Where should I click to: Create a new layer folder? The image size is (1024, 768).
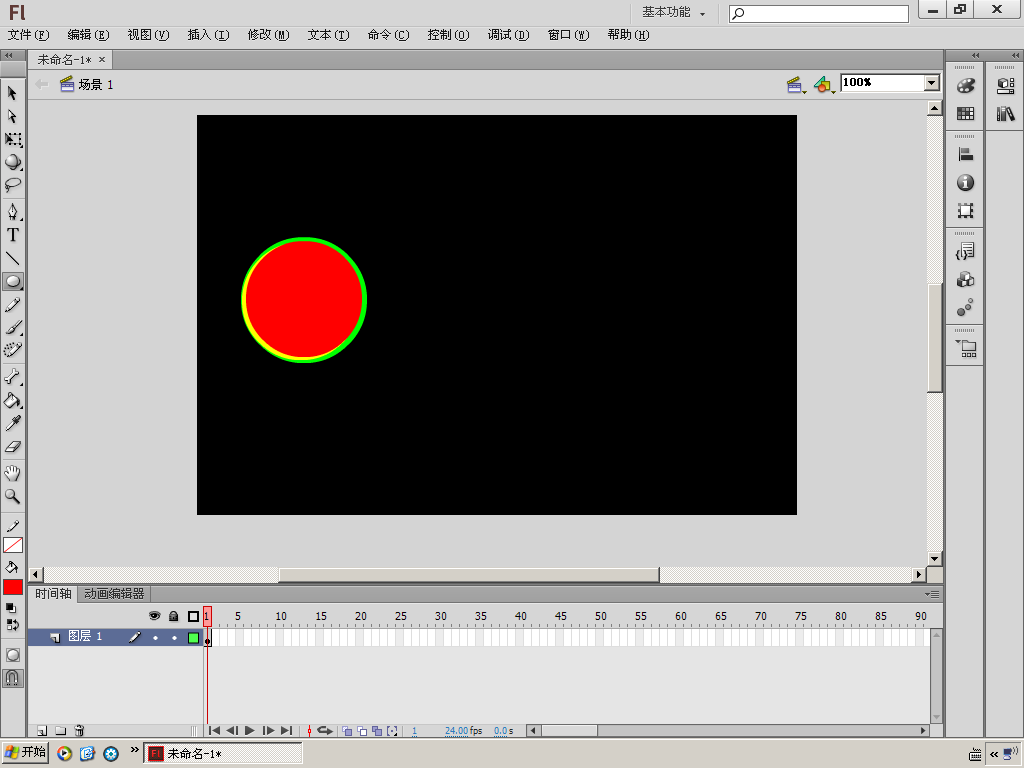[60, 731]
